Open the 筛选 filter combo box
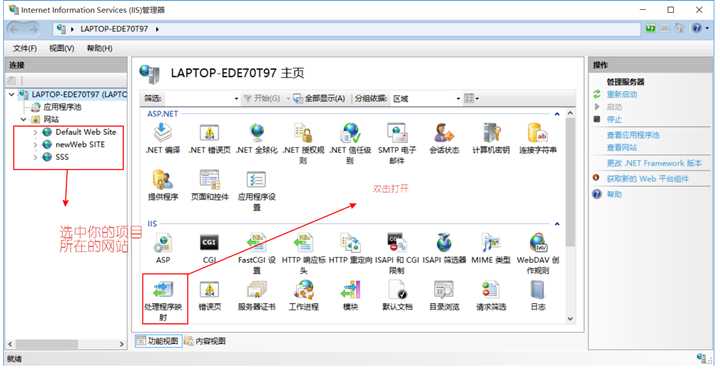This screenshot has height=370, width=720. pos(202,98)
